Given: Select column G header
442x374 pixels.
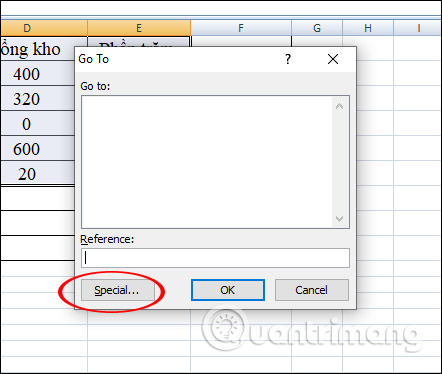Looking at the screenshot, I should 317,28.
